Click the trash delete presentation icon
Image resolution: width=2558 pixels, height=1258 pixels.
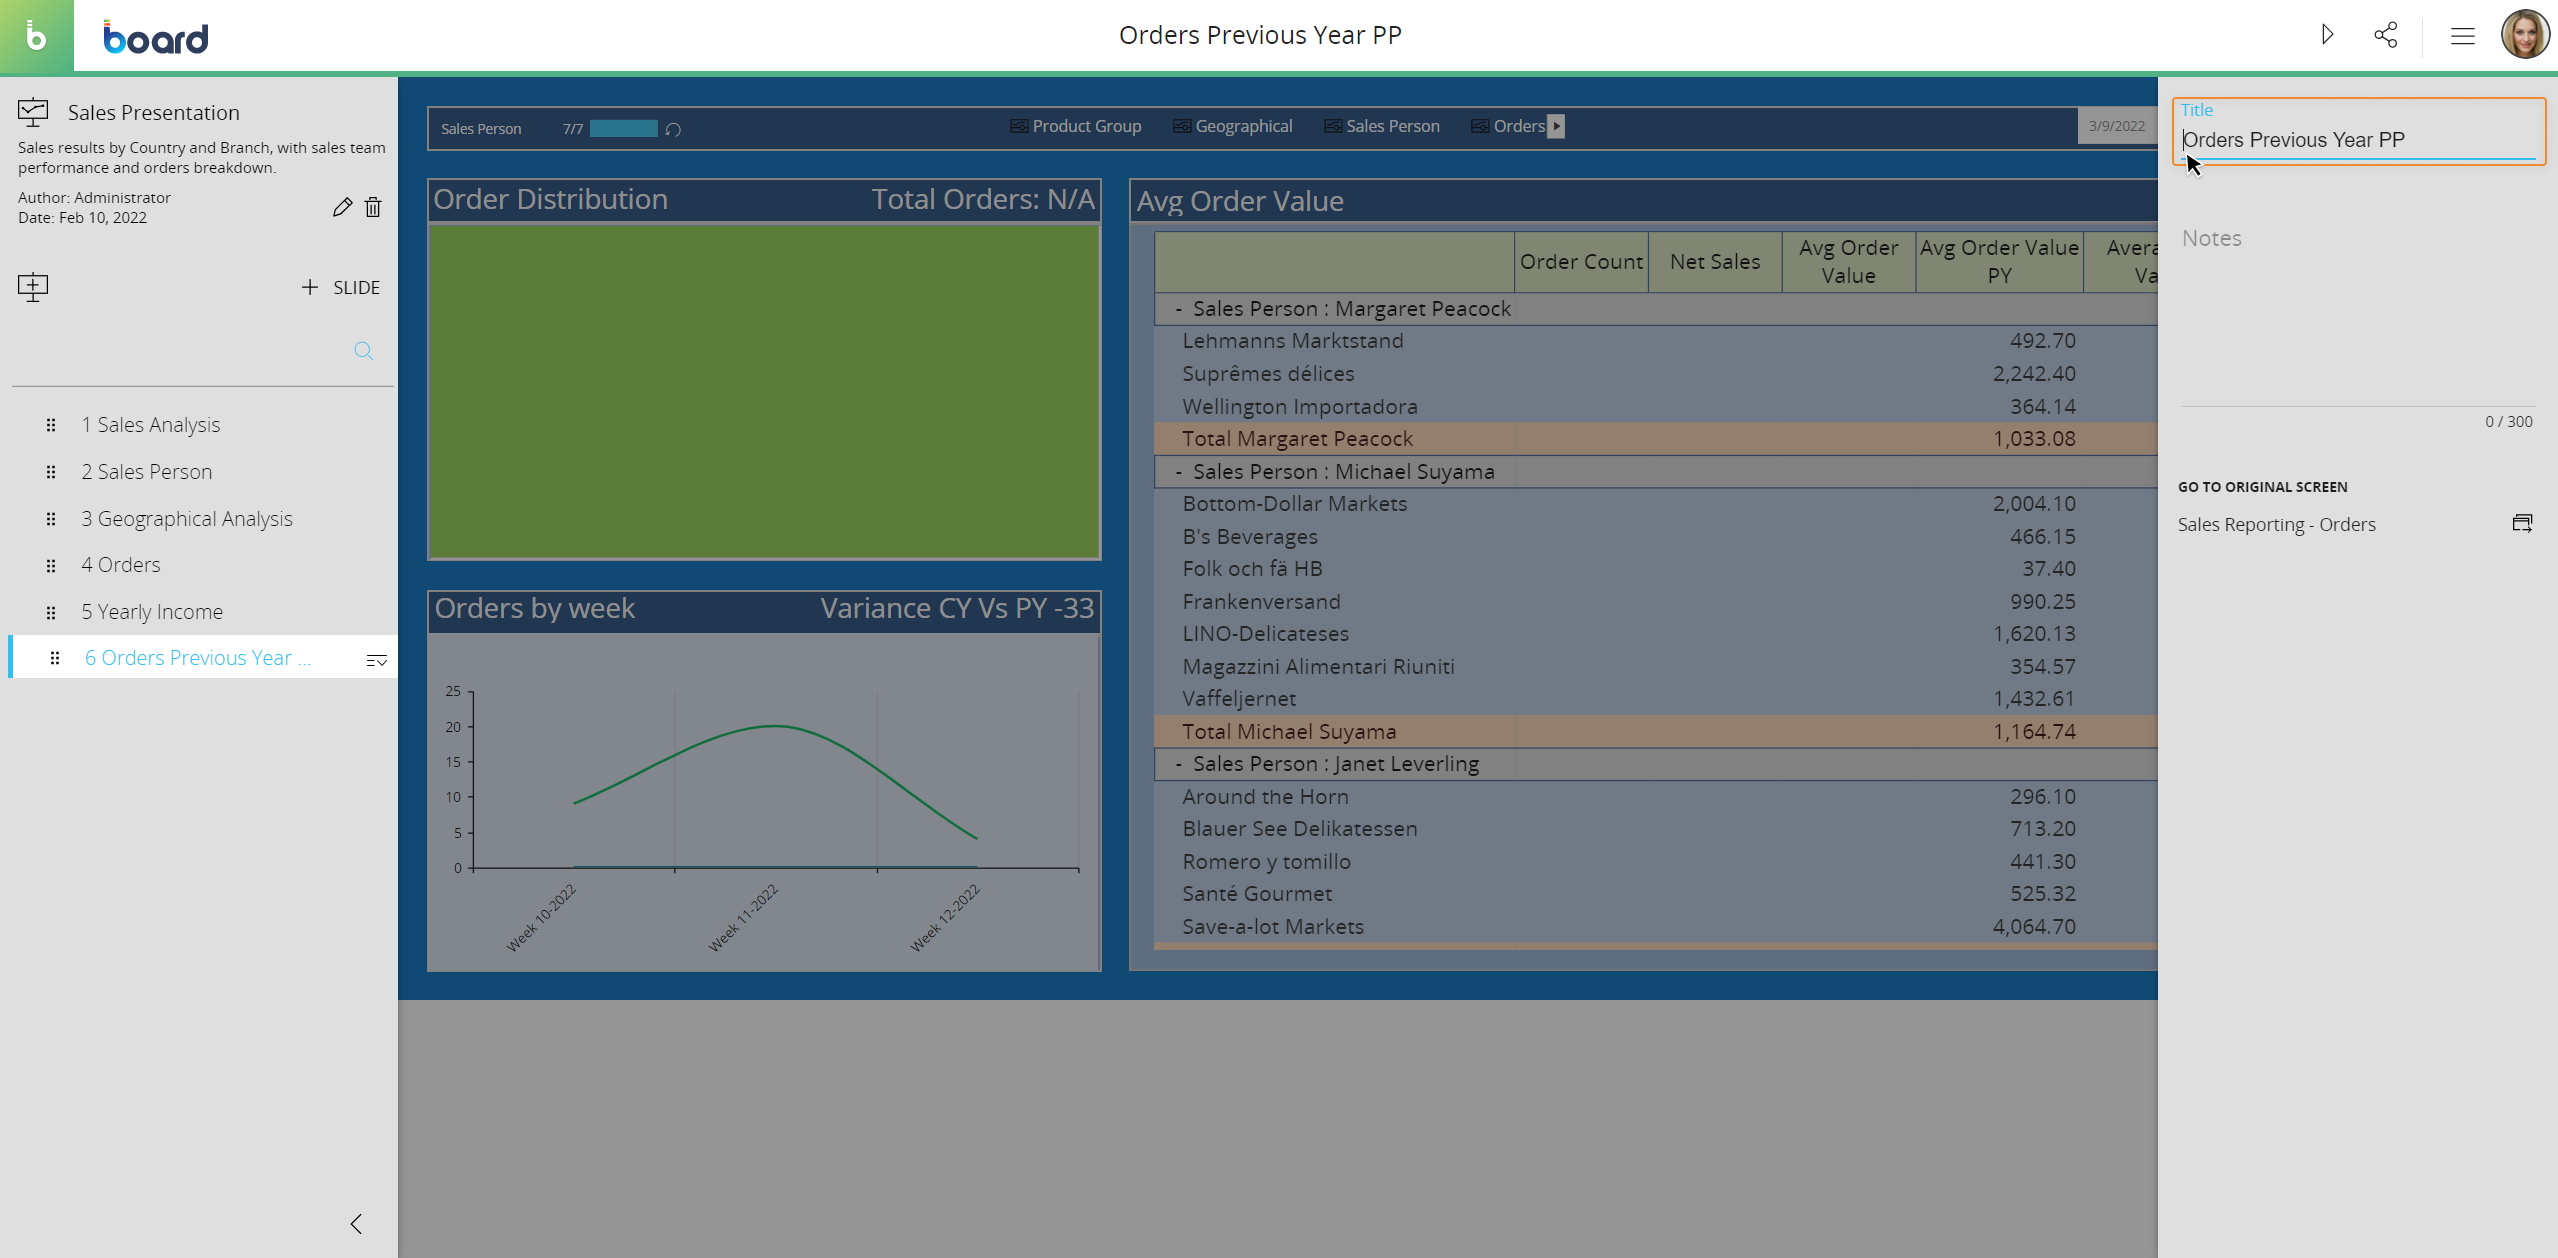click(373, 207)
